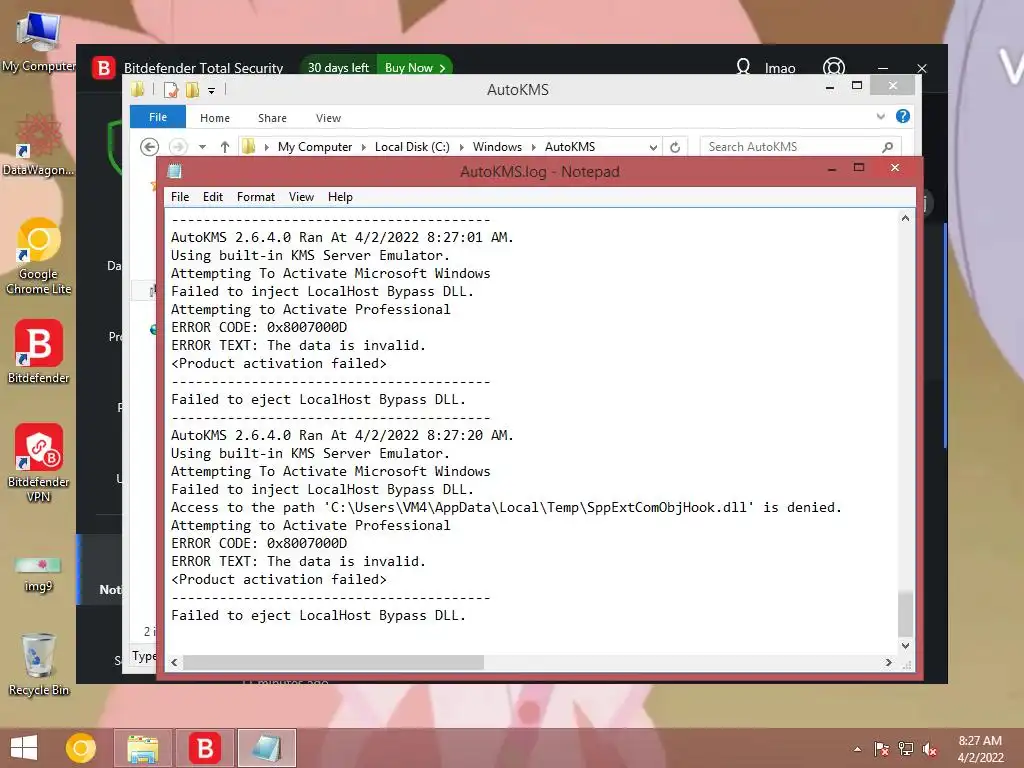The width and height of the screenshot is (1024, 768).
Task: Open Explorer Share ribbon tab
Action: (272, 118)
